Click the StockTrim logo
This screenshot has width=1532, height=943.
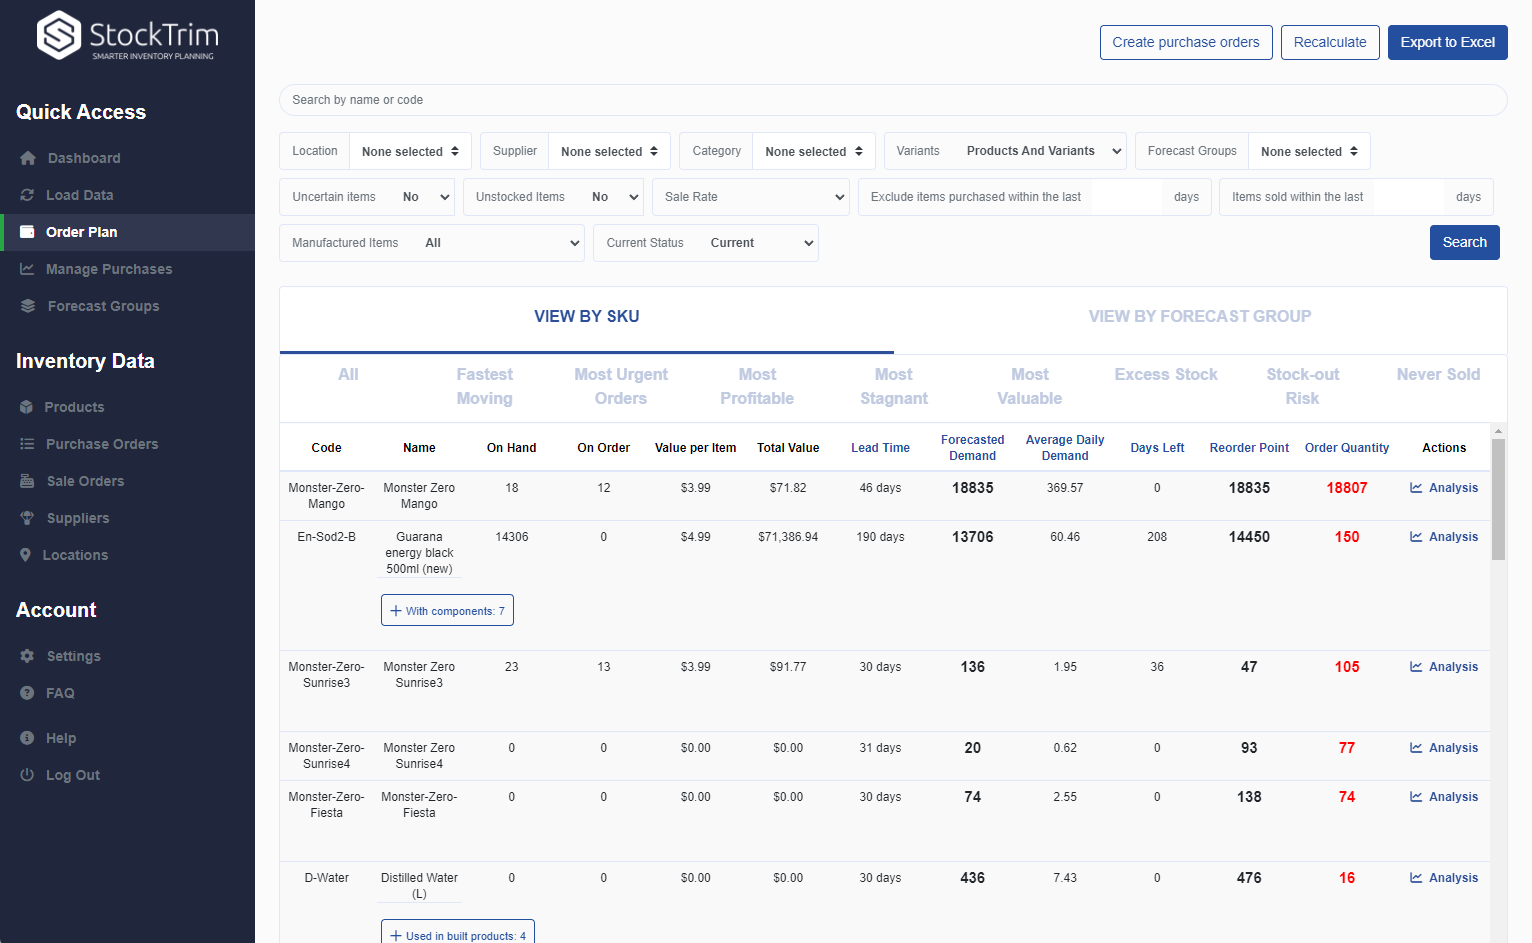(127, 35)
